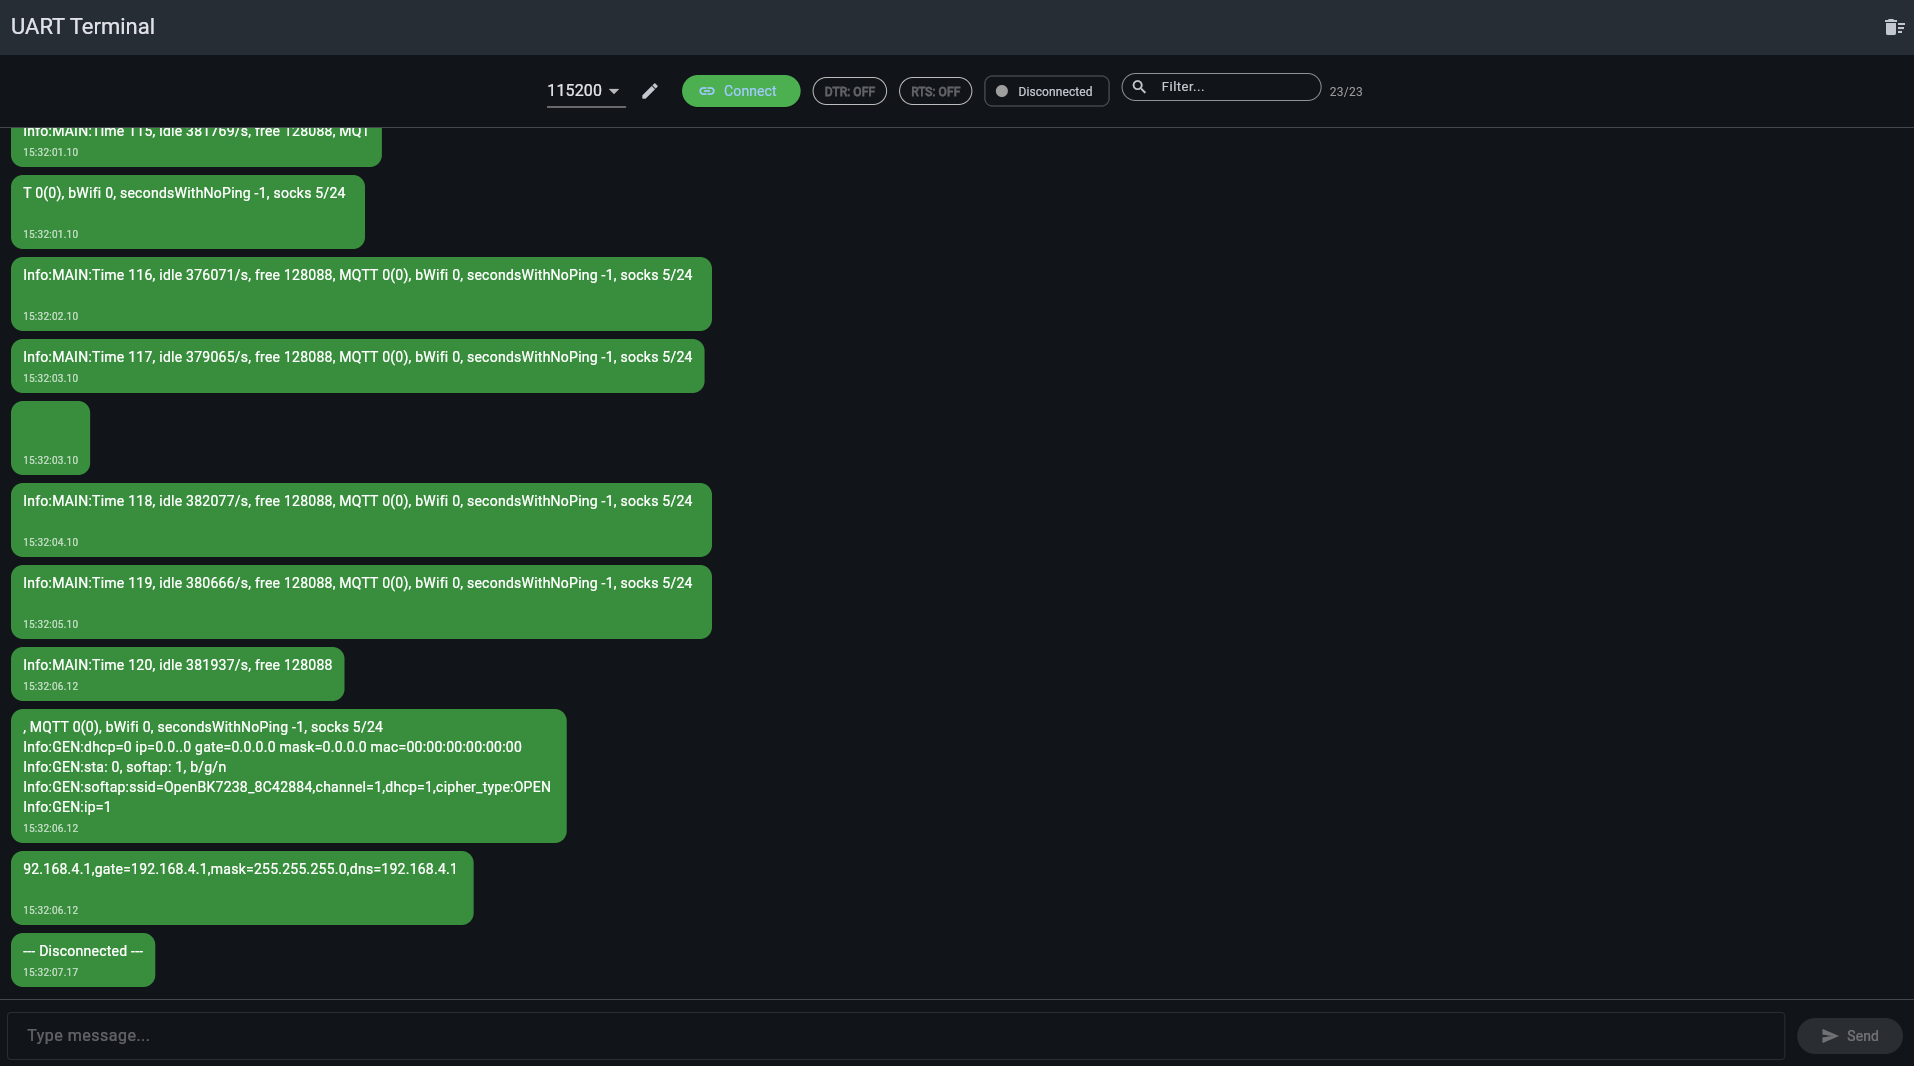1914x1066 pixels.
Task: Click the grey connection status dot
Action: pyautogui.click(x=1002, y=91)
